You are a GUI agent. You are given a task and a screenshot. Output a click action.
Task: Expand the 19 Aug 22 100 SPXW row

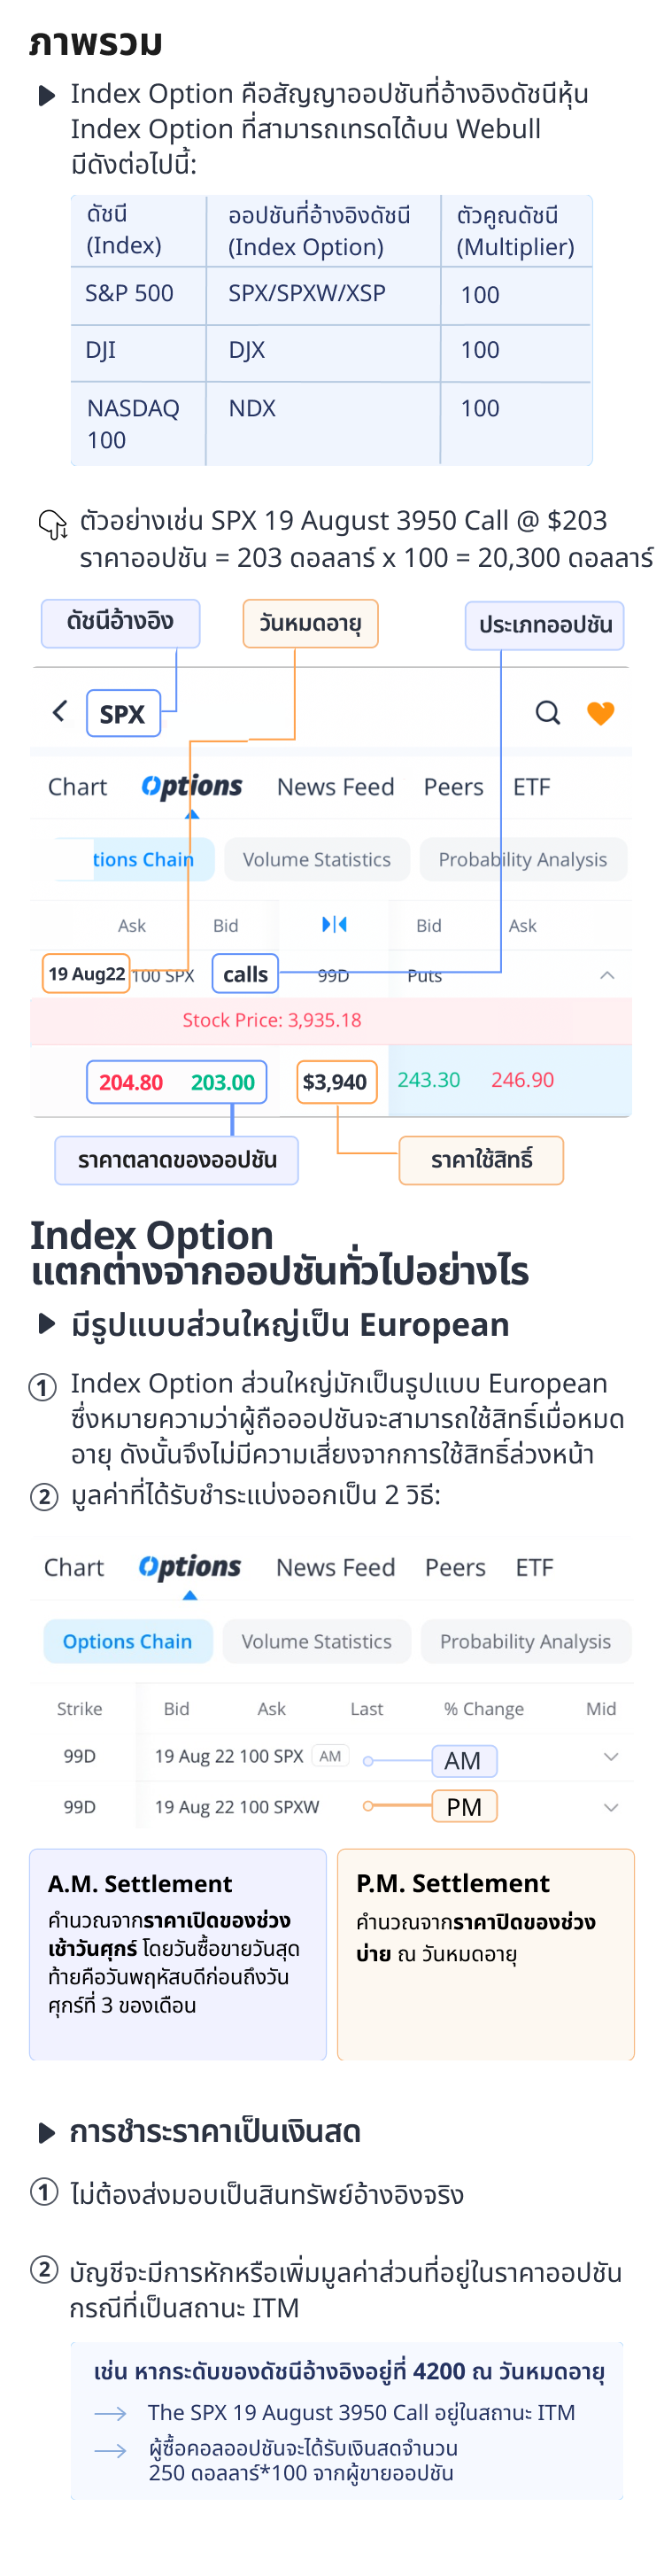click(611, 1807)
